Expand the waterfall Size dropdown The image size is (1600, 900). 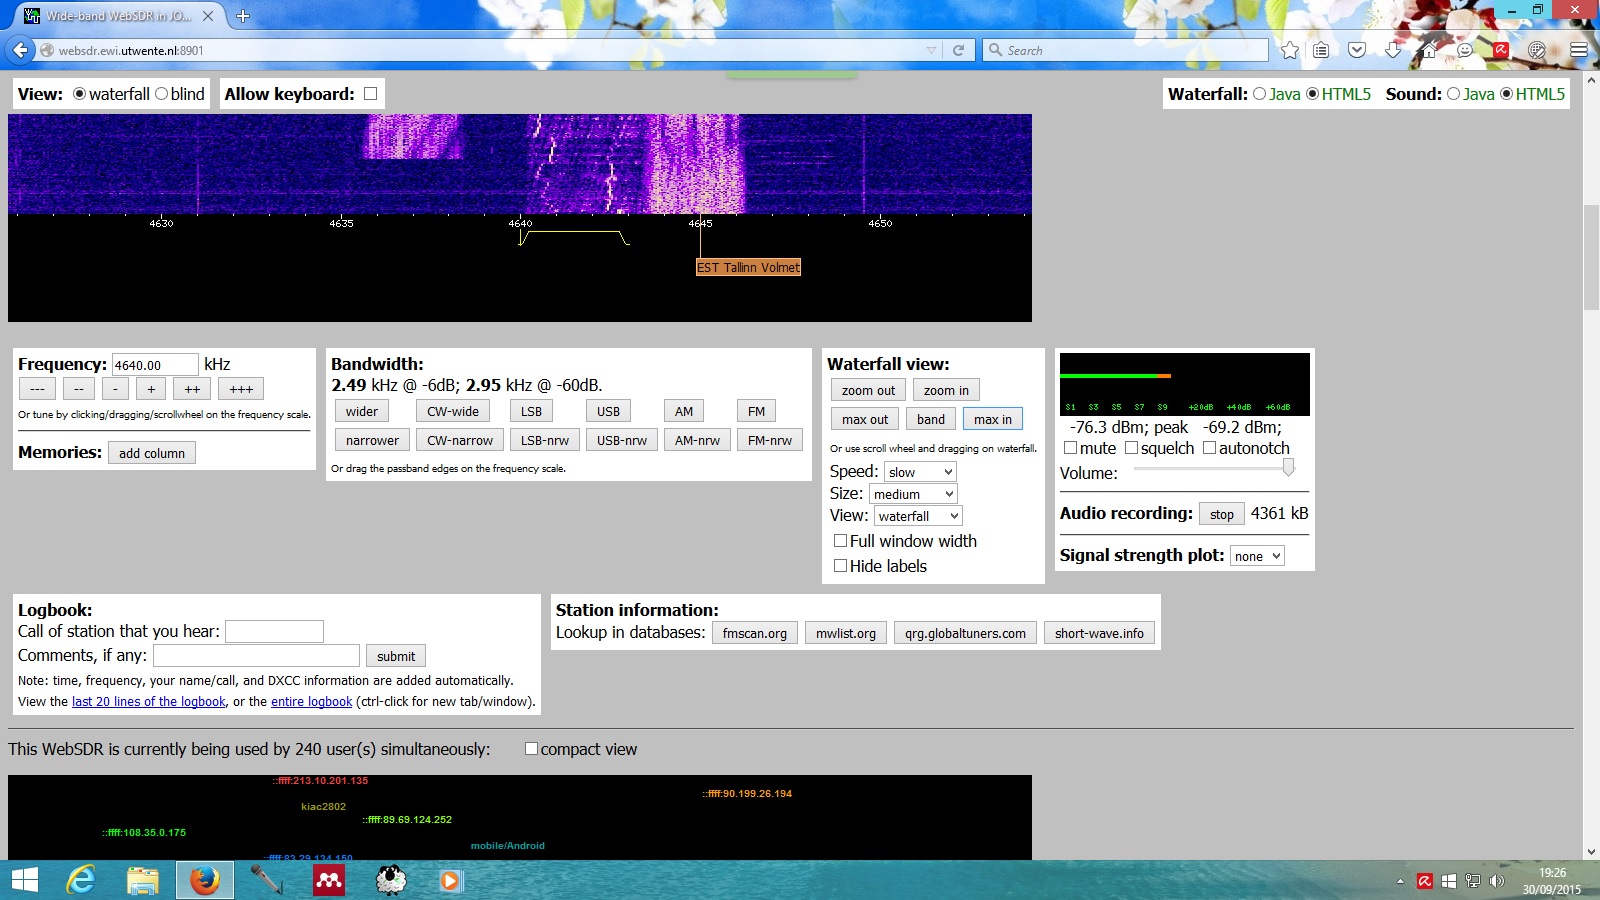(914, 494)
